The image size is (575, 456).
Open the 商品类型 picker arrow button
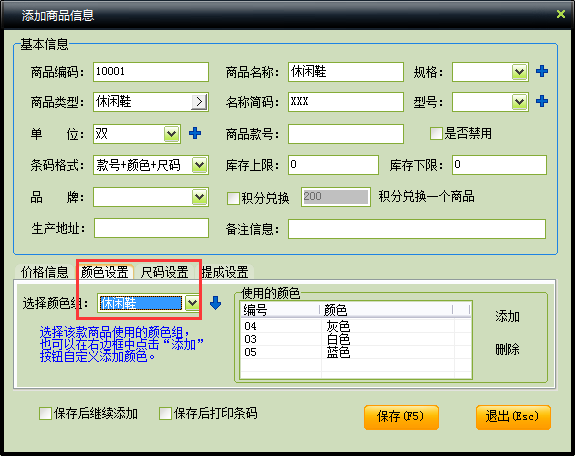(x=199, y=102)
